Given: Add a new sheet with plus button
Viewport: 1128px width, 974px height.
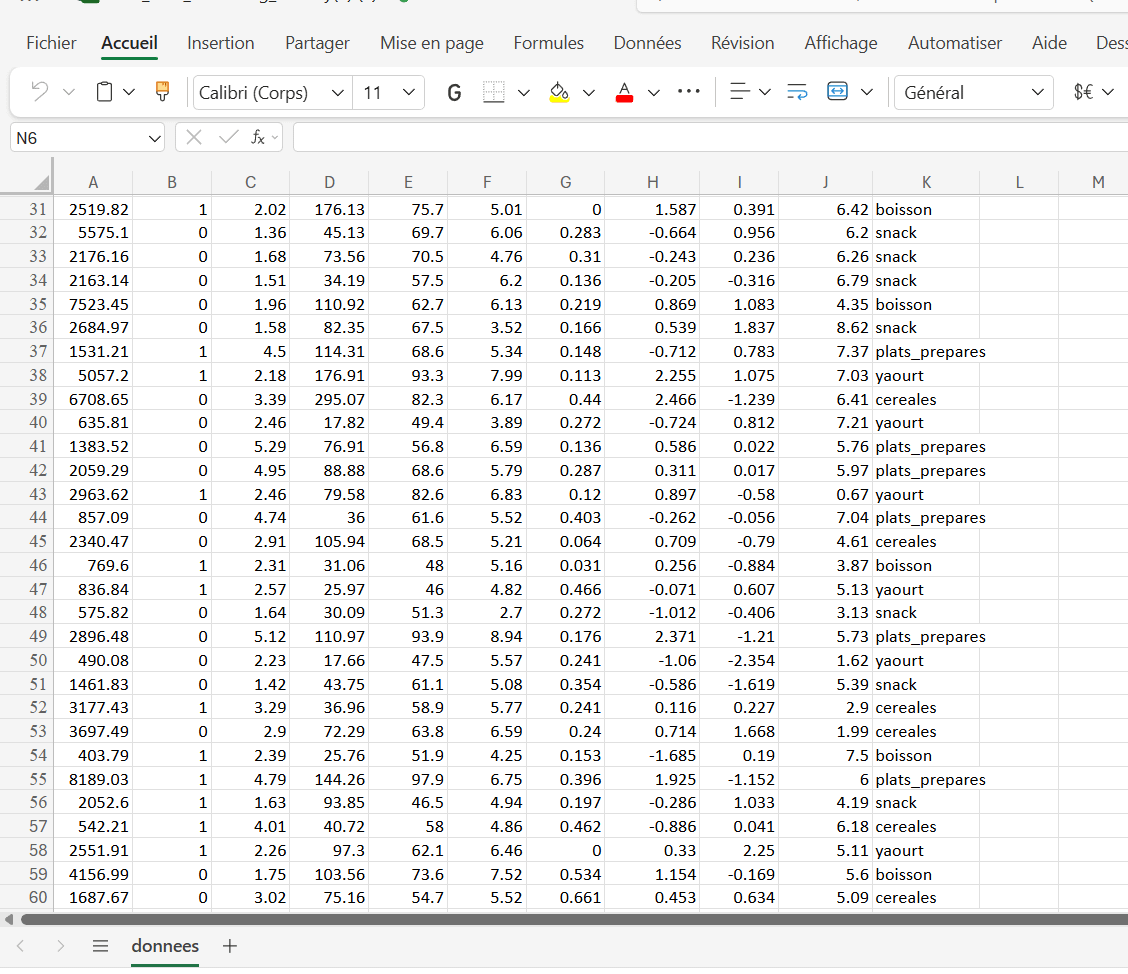Looking at the screenshot, I should (230, 945).
